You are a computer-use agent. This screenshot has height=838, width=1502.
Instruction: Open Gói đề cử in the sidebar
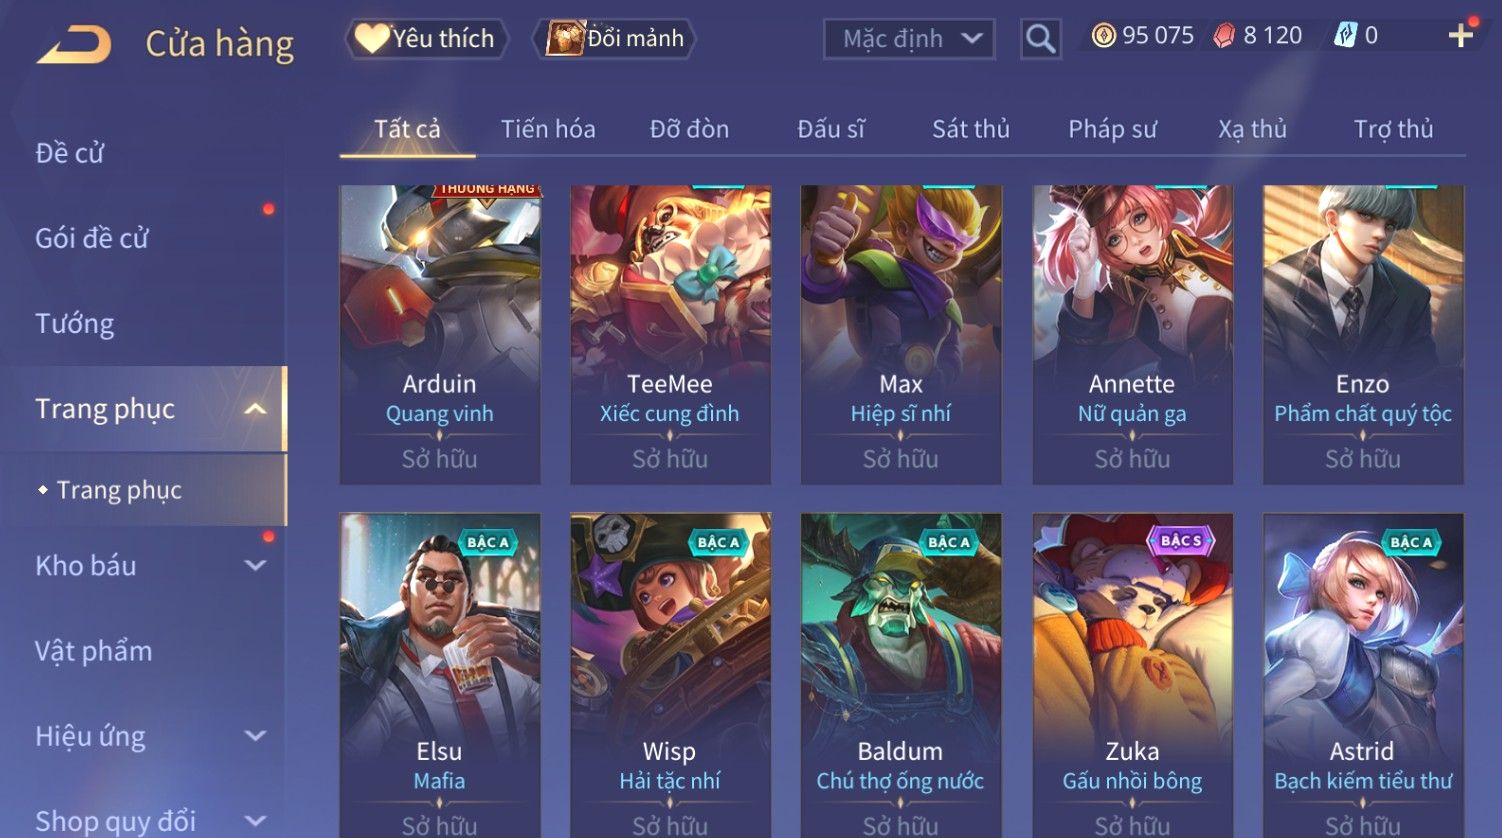click(x=92, y=238)
